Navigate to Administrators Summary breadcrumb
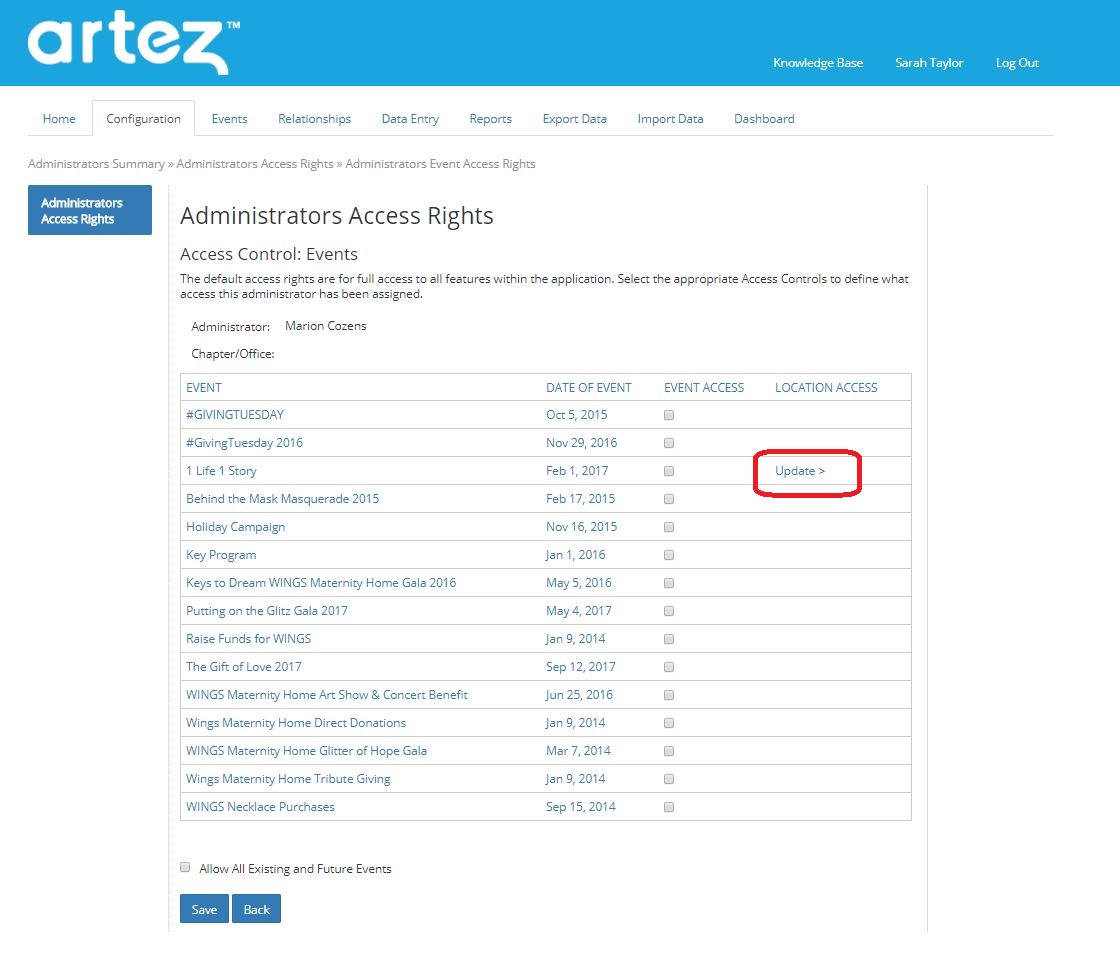 pyautogui.click(x=96, y=164)
